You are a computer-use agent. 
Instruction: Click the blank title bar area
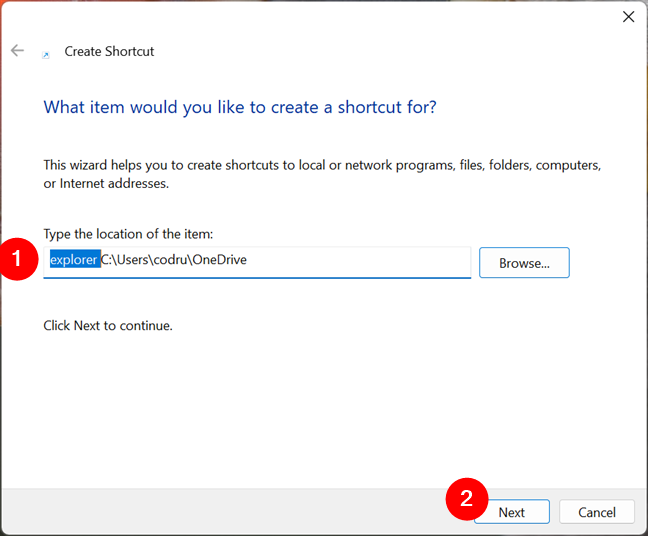pos(331,21)
